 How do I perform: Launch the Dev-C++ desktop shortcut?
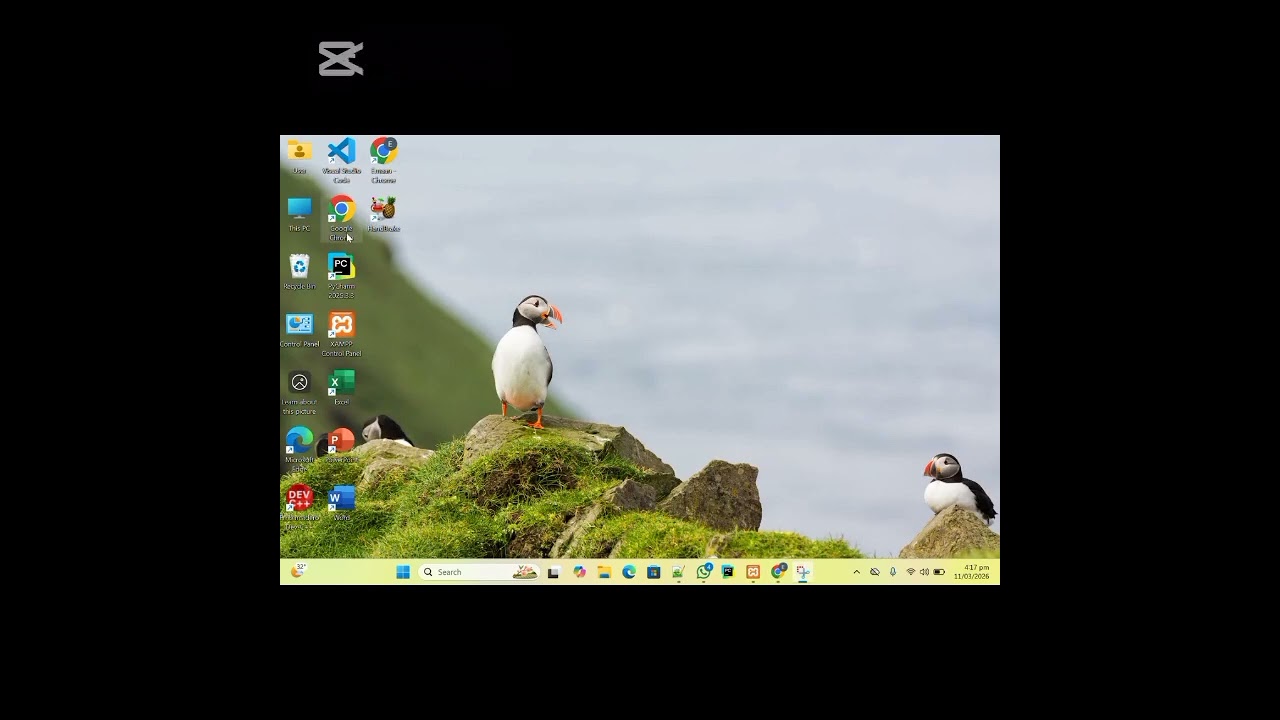click(299, 507)
